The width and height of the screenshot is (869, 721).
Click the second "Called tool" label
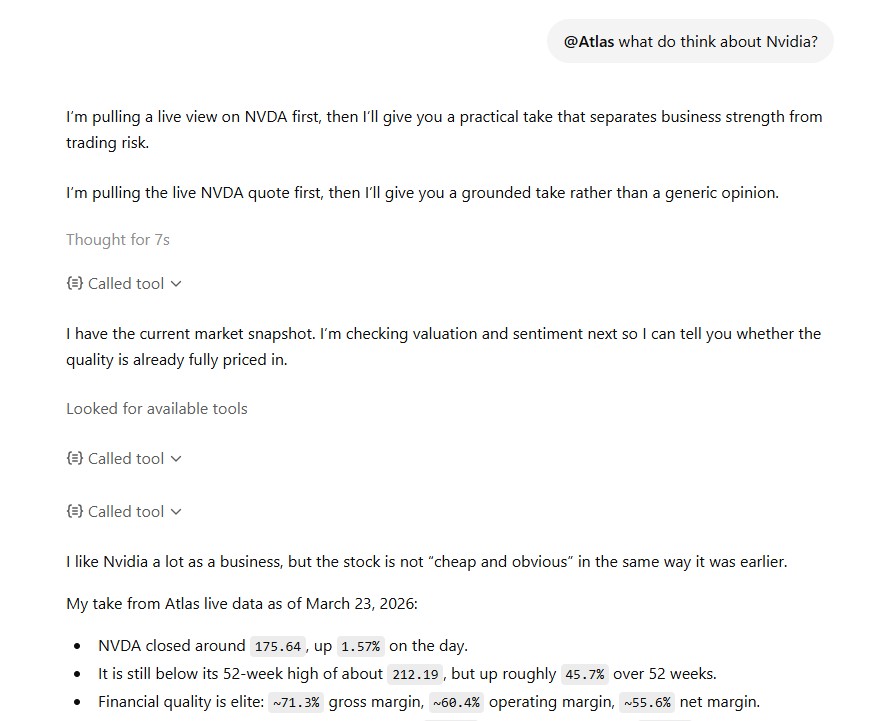tap(126, 459)
